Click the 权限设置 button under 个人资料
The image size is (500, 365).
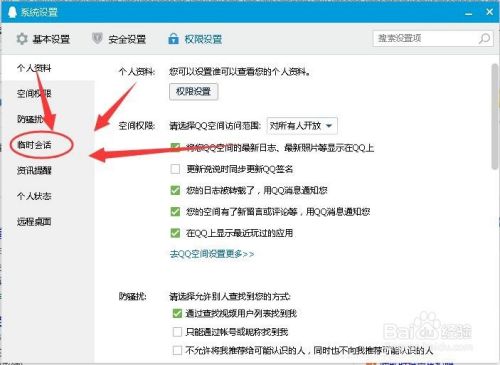[x=193, y=91]
